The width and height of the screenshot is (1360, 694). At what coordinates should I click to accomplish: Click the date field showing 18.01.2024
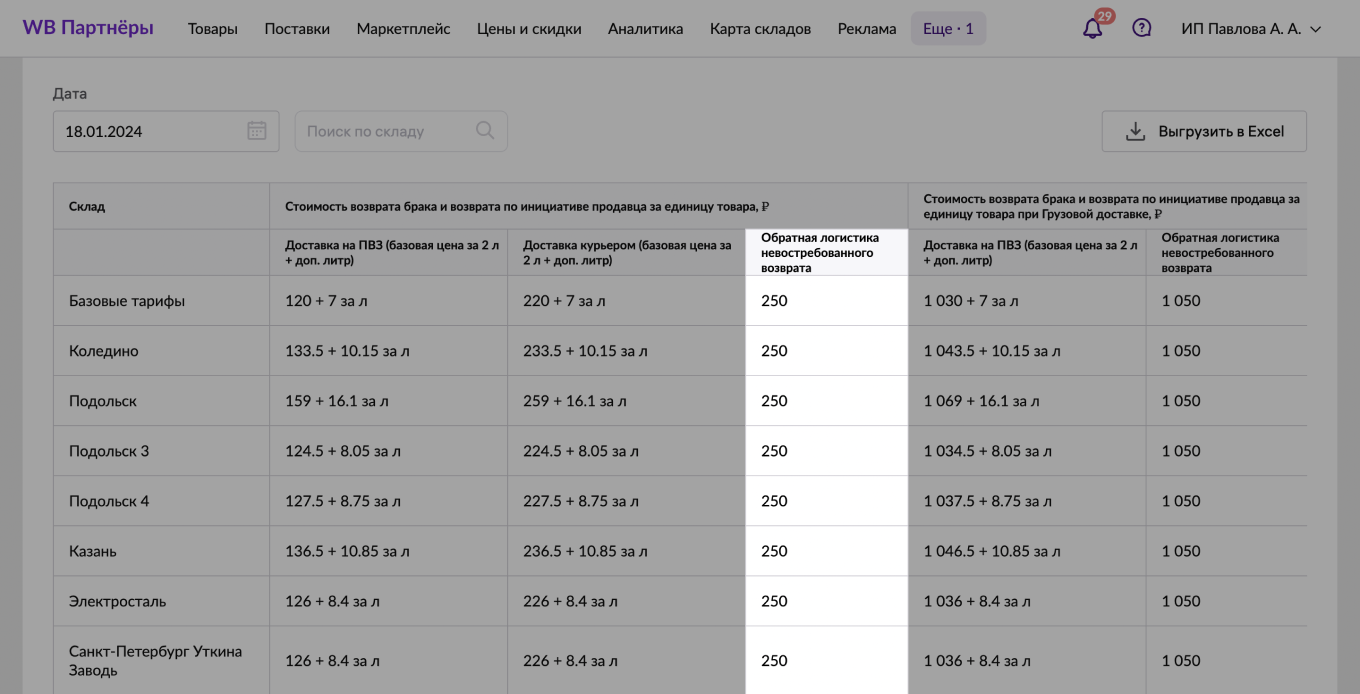coord(145,131)
